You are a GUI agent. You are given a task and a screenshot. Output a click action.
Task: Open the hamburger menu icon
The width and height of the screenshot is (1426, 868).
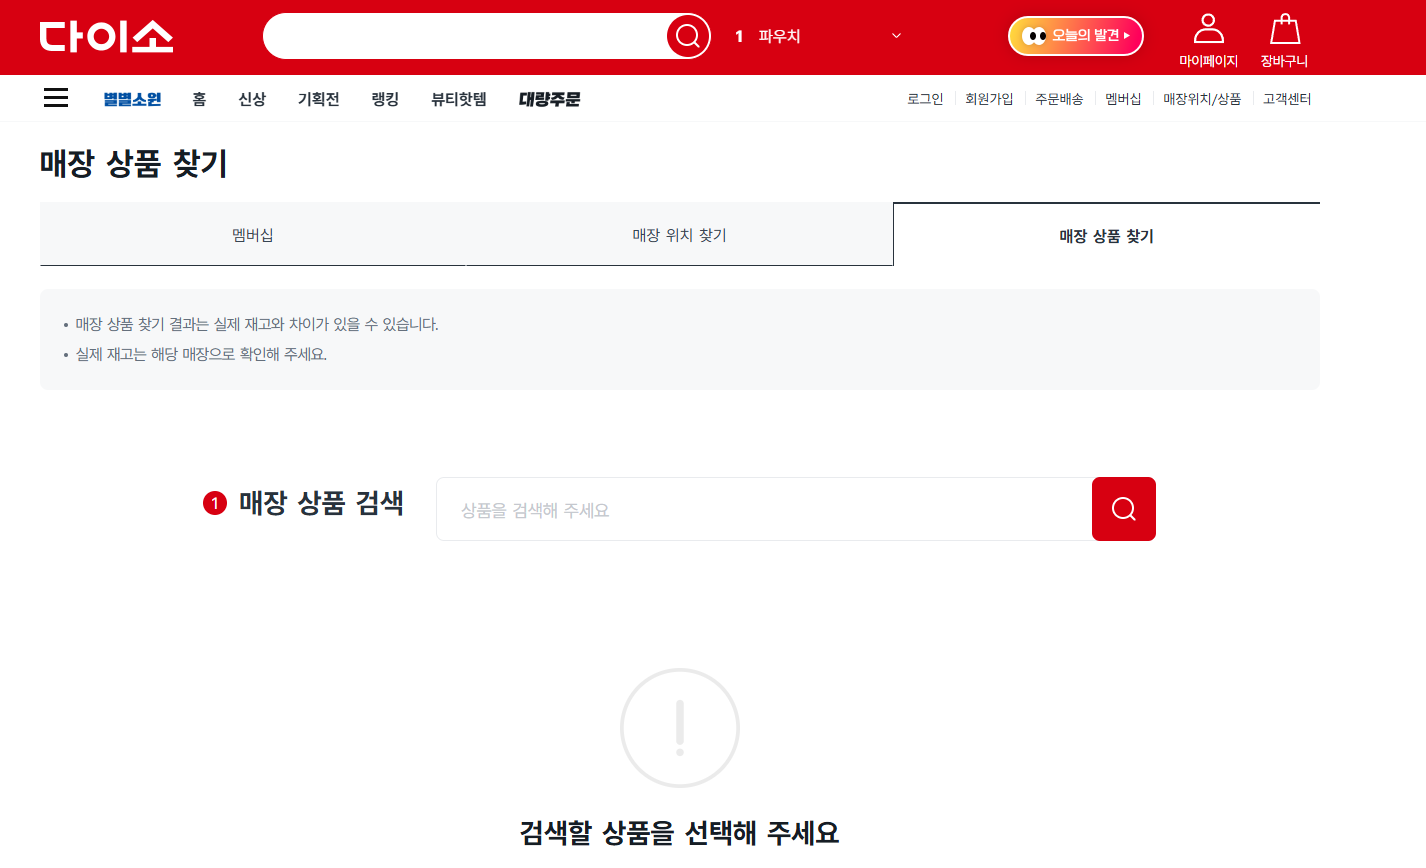click(x=55, y=97)
